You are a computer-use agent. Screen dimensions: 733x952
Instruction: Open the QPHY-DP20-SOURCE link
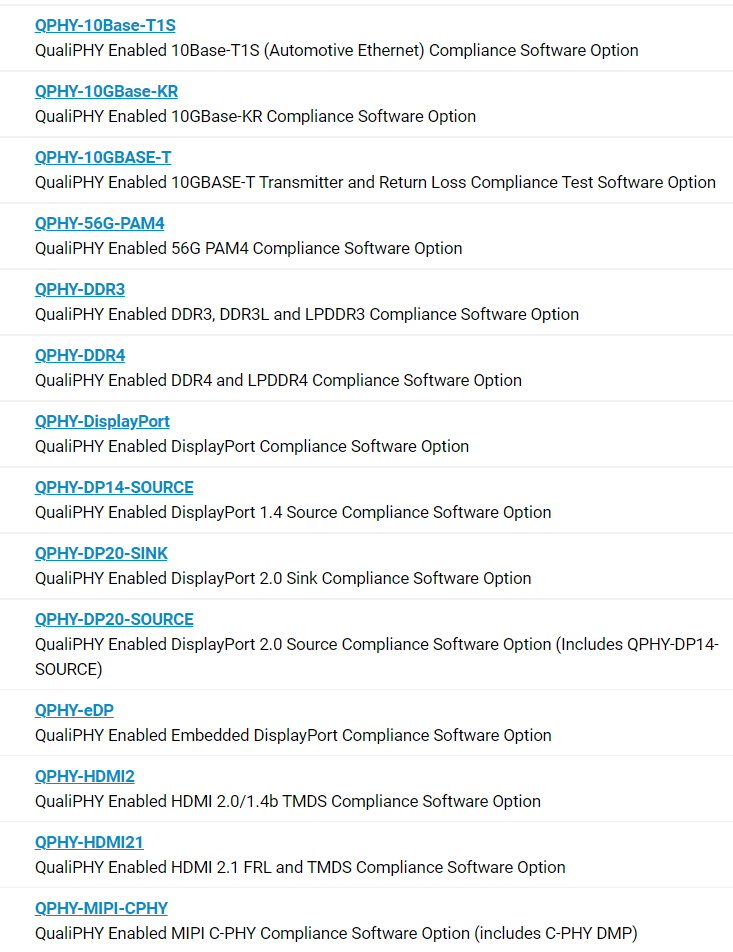click(x=114, y=619)
